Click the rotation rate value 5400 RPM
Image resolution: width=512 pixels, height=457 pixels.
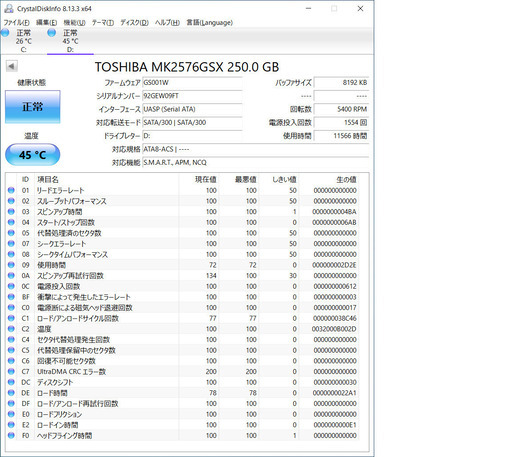click(341, 109)
